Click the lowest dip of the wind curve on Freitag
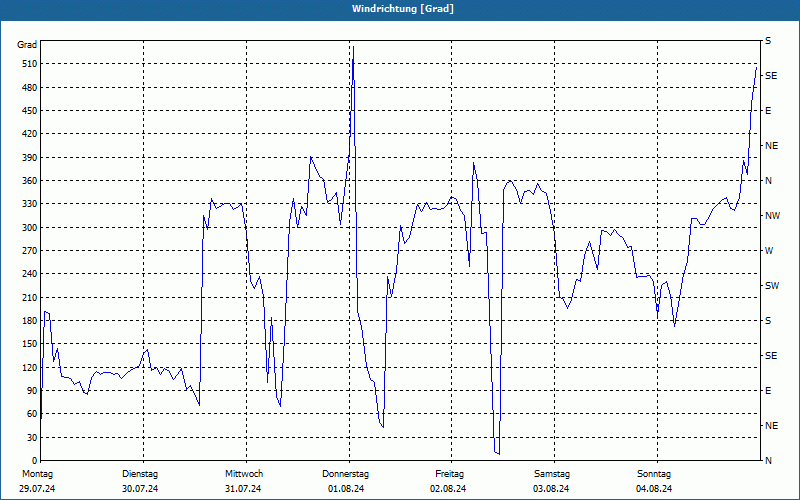 click(498, 454)
